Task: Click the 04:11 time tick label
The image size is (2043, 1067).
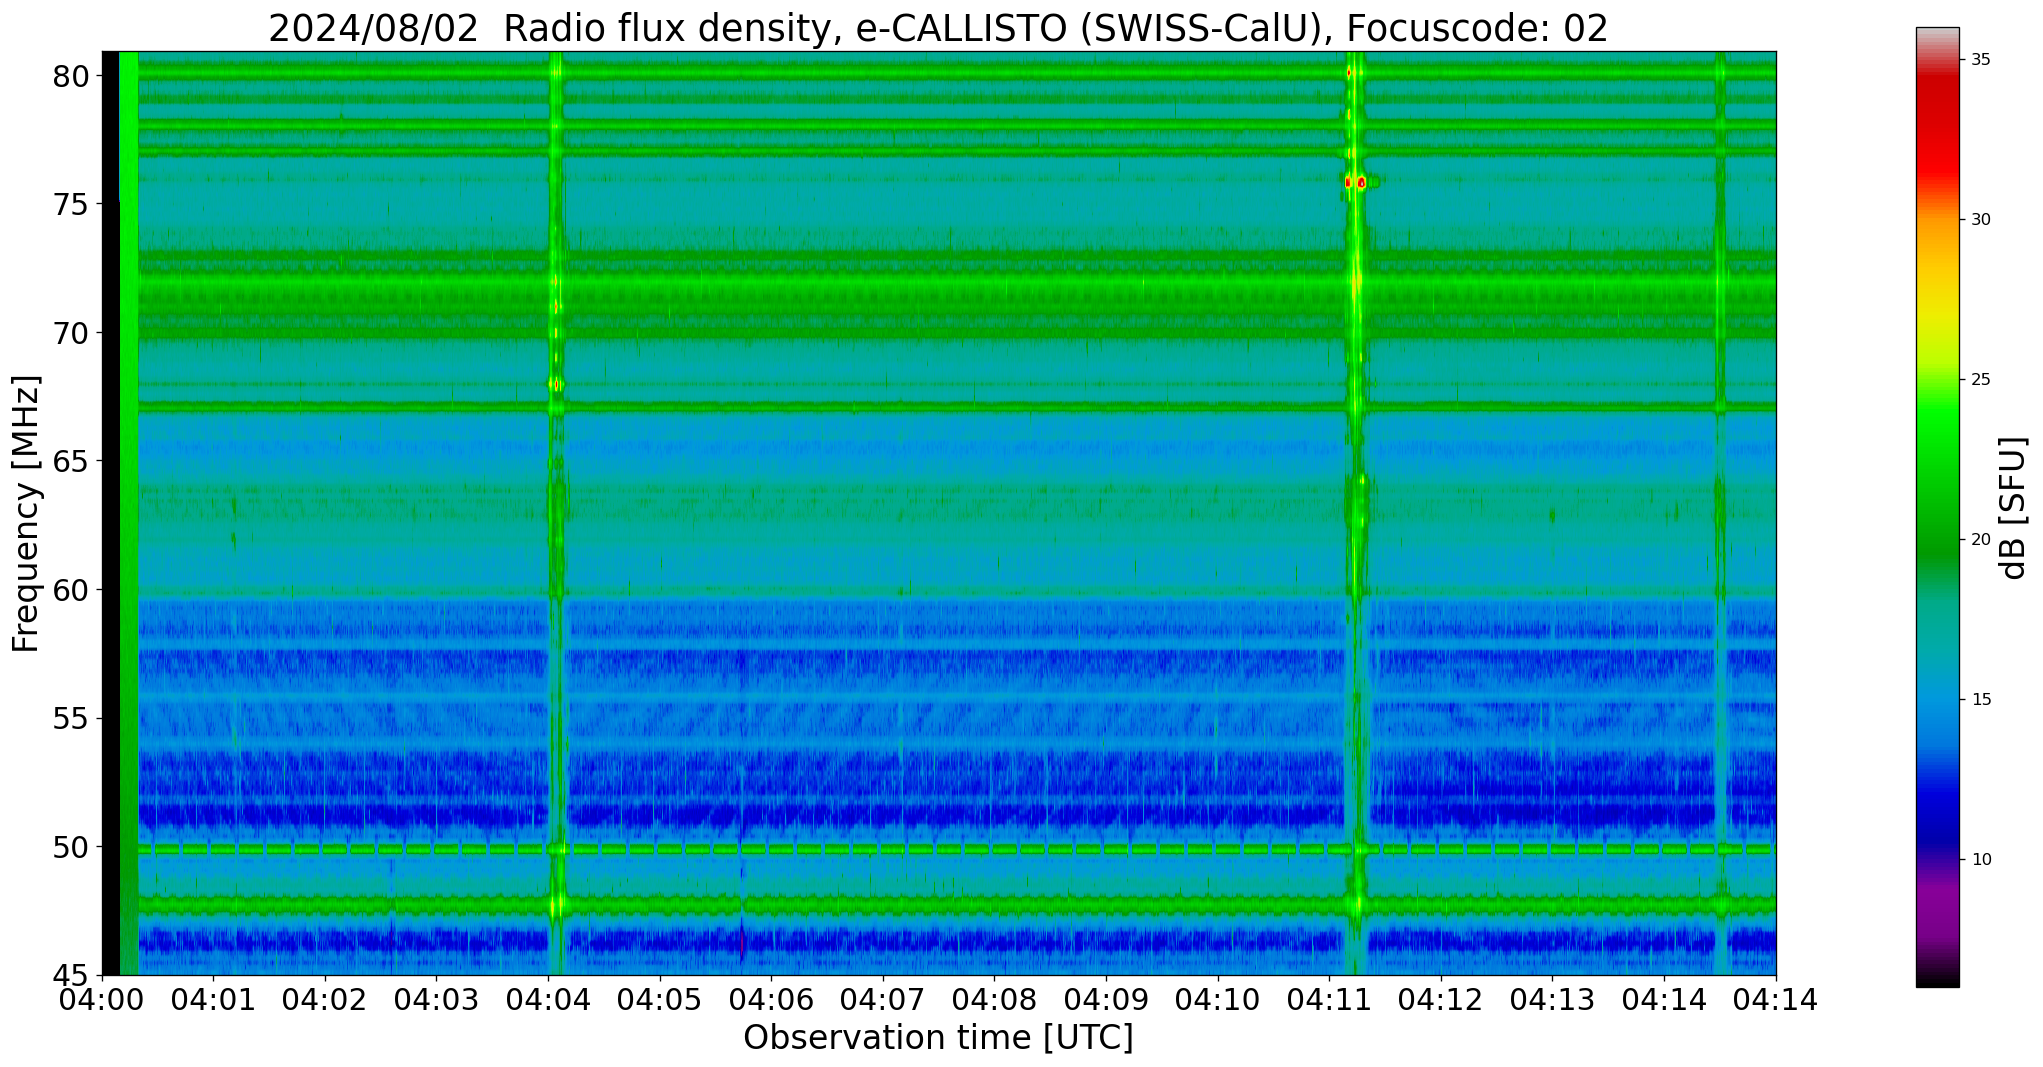Action: tap(1329, 999)
